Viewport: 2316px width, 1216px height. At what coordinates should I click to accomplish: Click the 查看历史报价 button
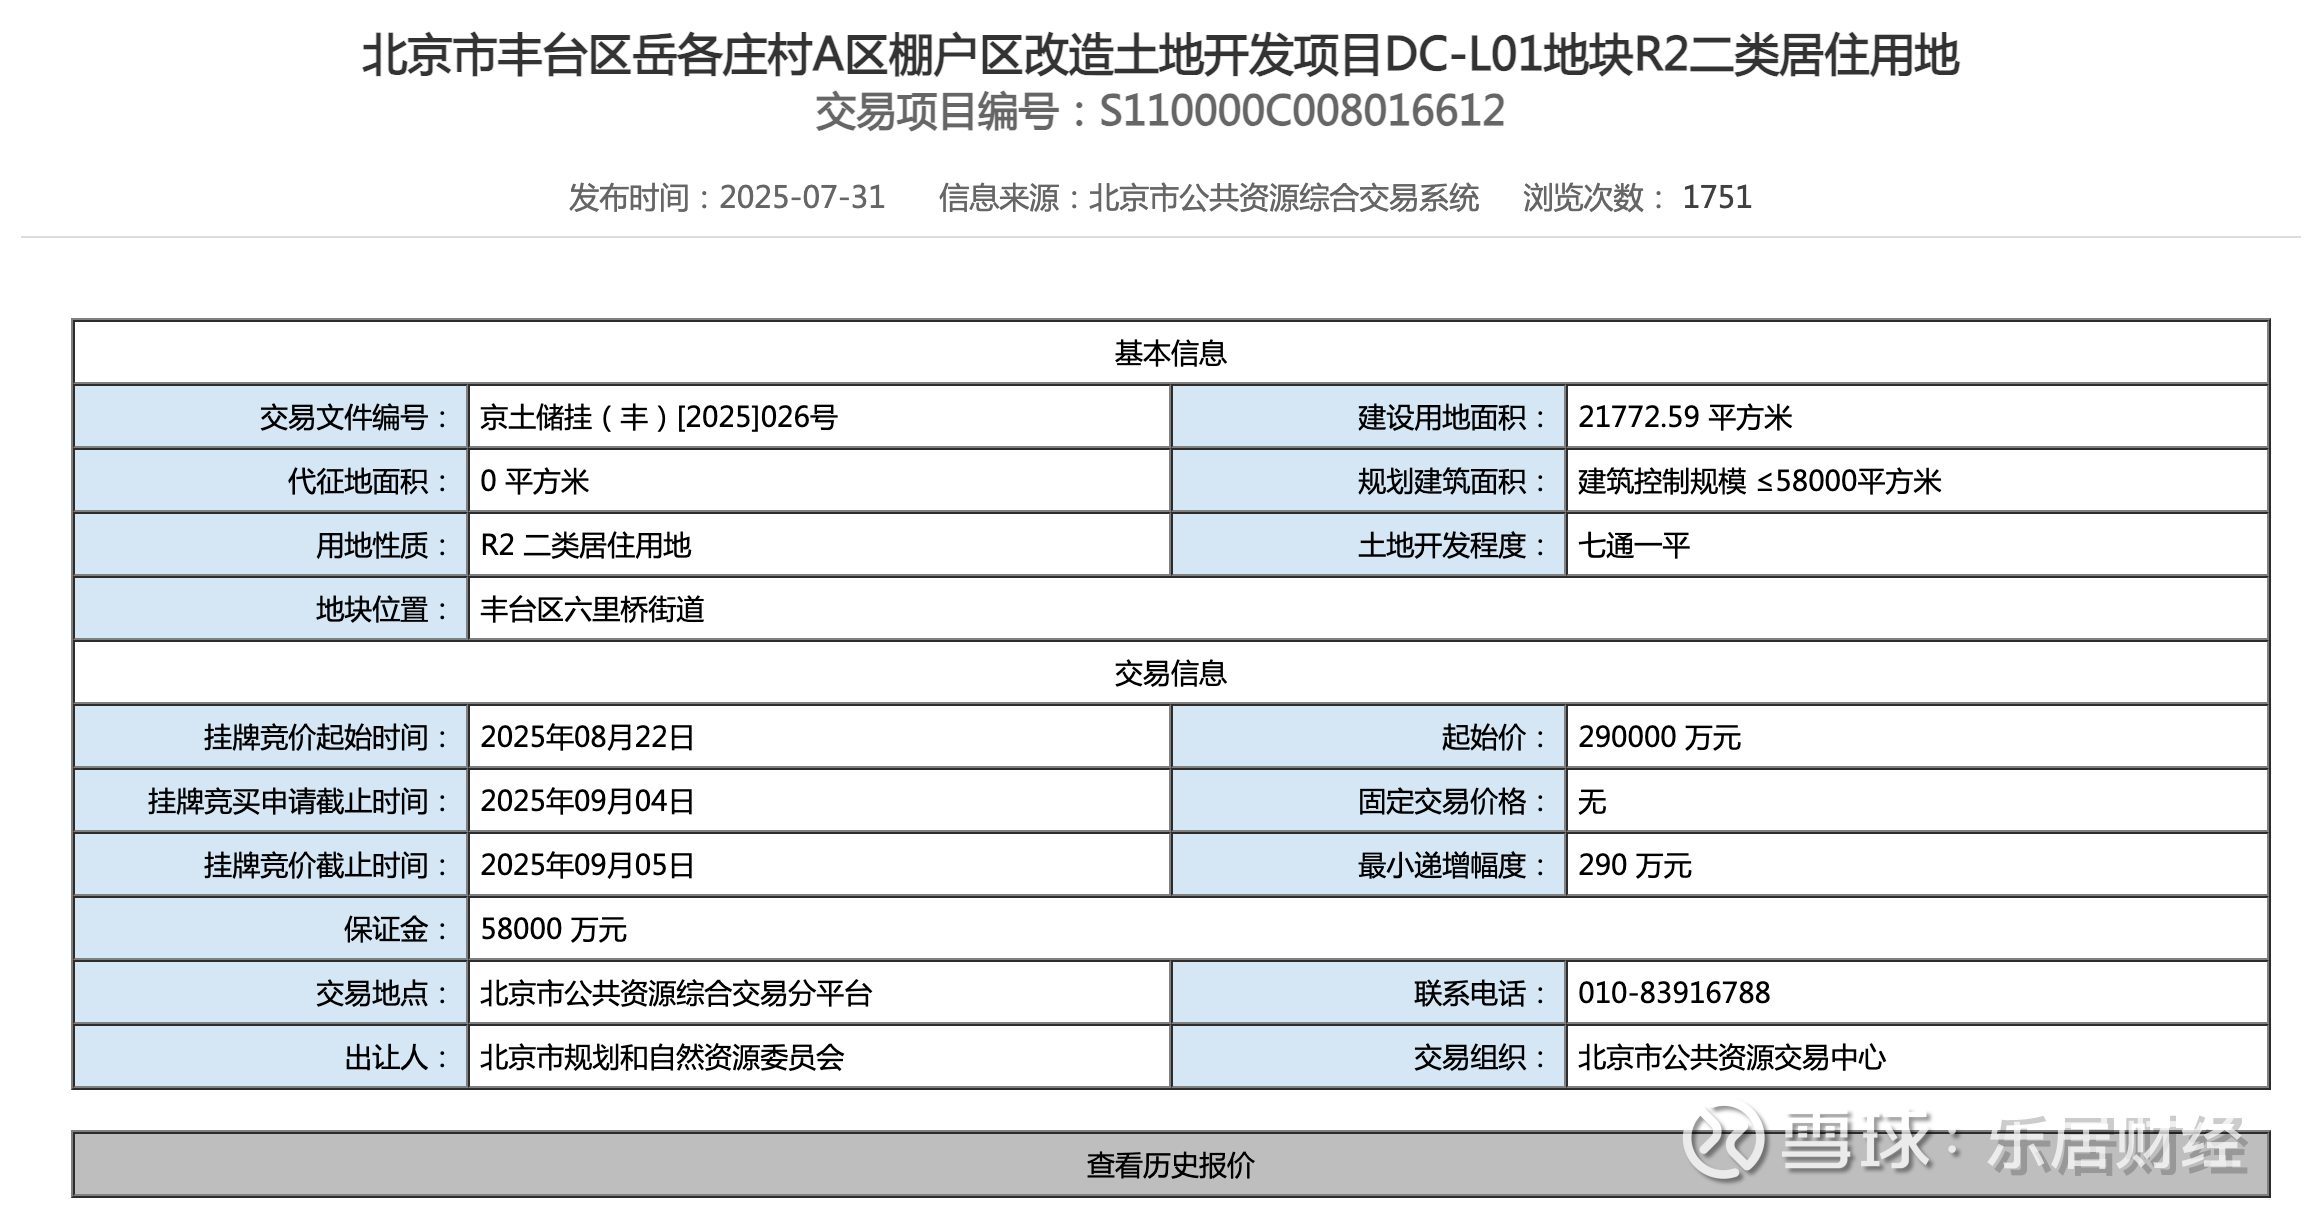click(x=1170, y=1165)
